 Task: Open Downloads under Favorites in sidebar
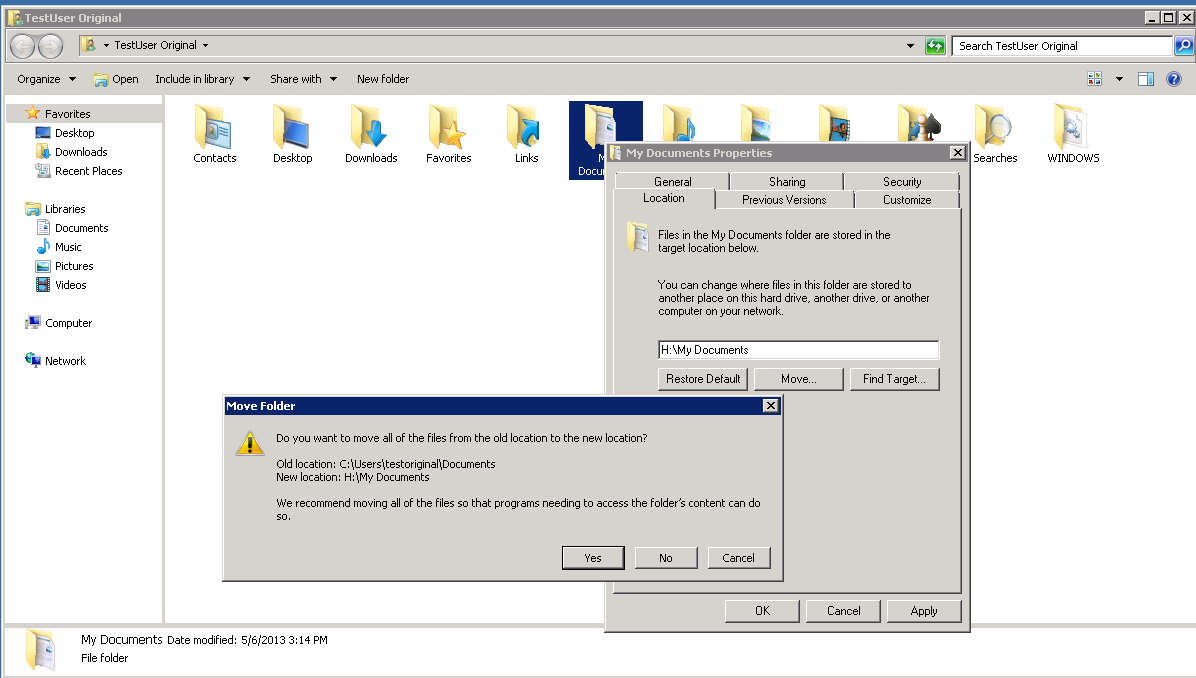point(81,152)
